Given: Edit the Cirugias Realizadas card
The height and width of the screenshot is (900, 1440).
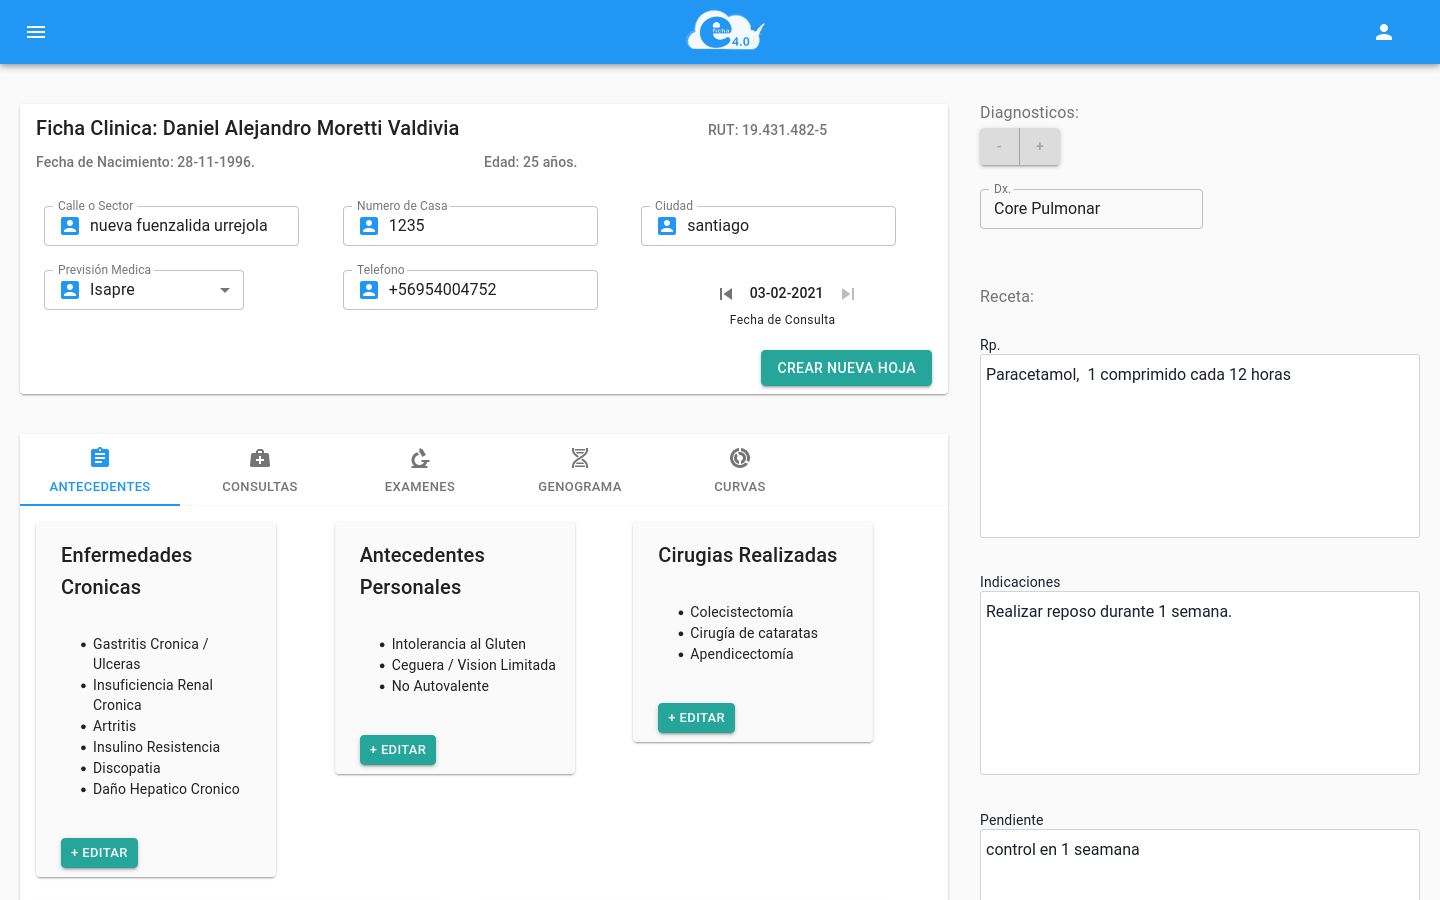Looking at the screenshot, I should (696, 718).
